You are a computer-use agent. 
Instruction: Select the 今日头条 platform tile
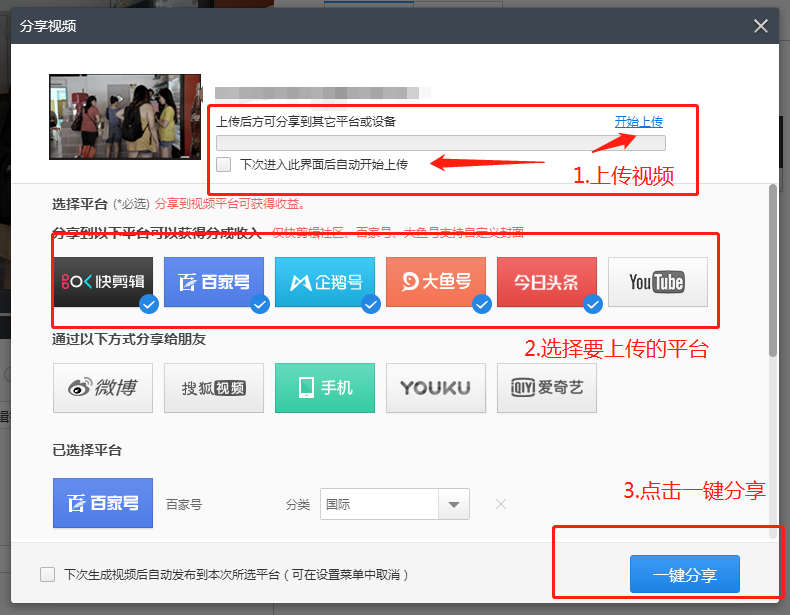546,281
